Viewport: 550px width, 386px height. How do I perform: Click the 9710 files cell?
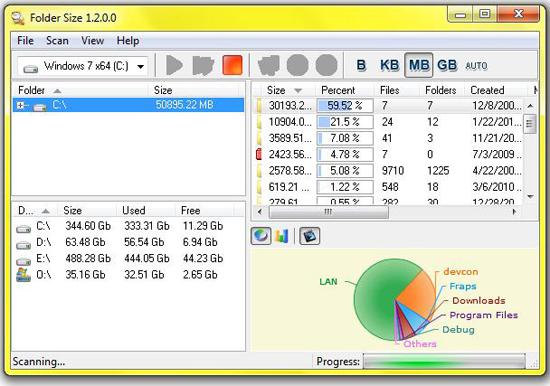(x=393, y=171)
